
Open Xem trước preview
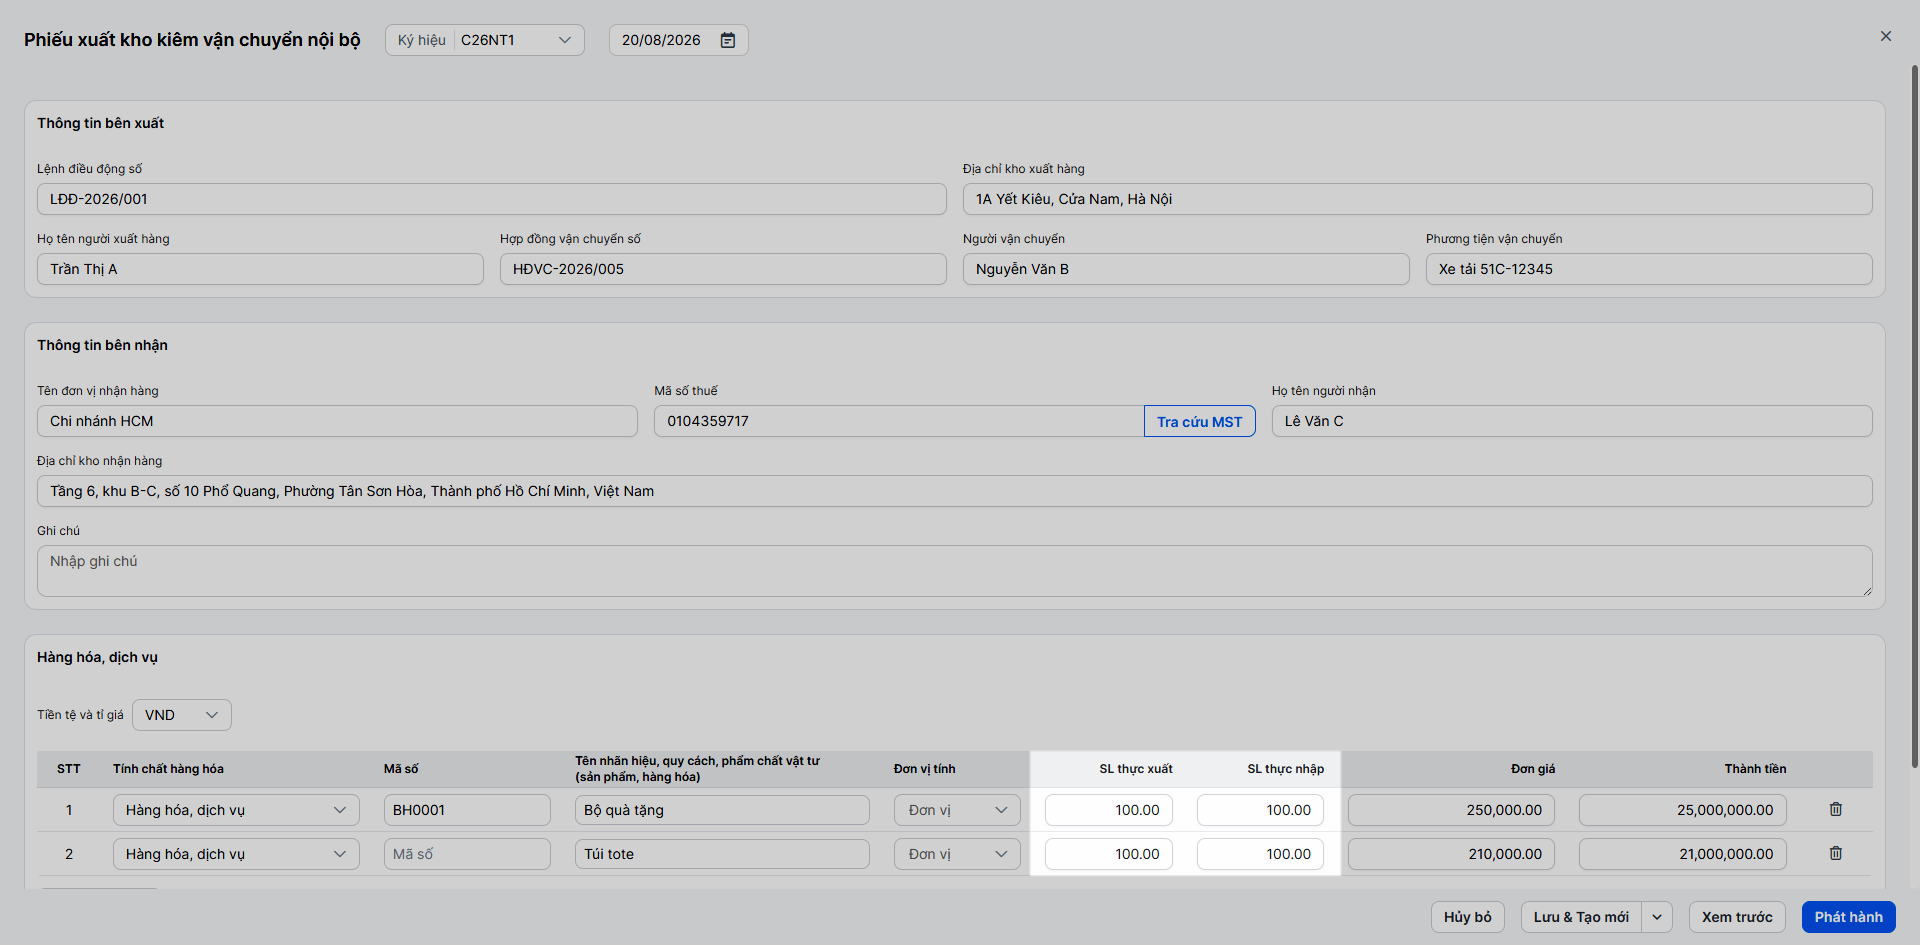(x=1737, y=917)
